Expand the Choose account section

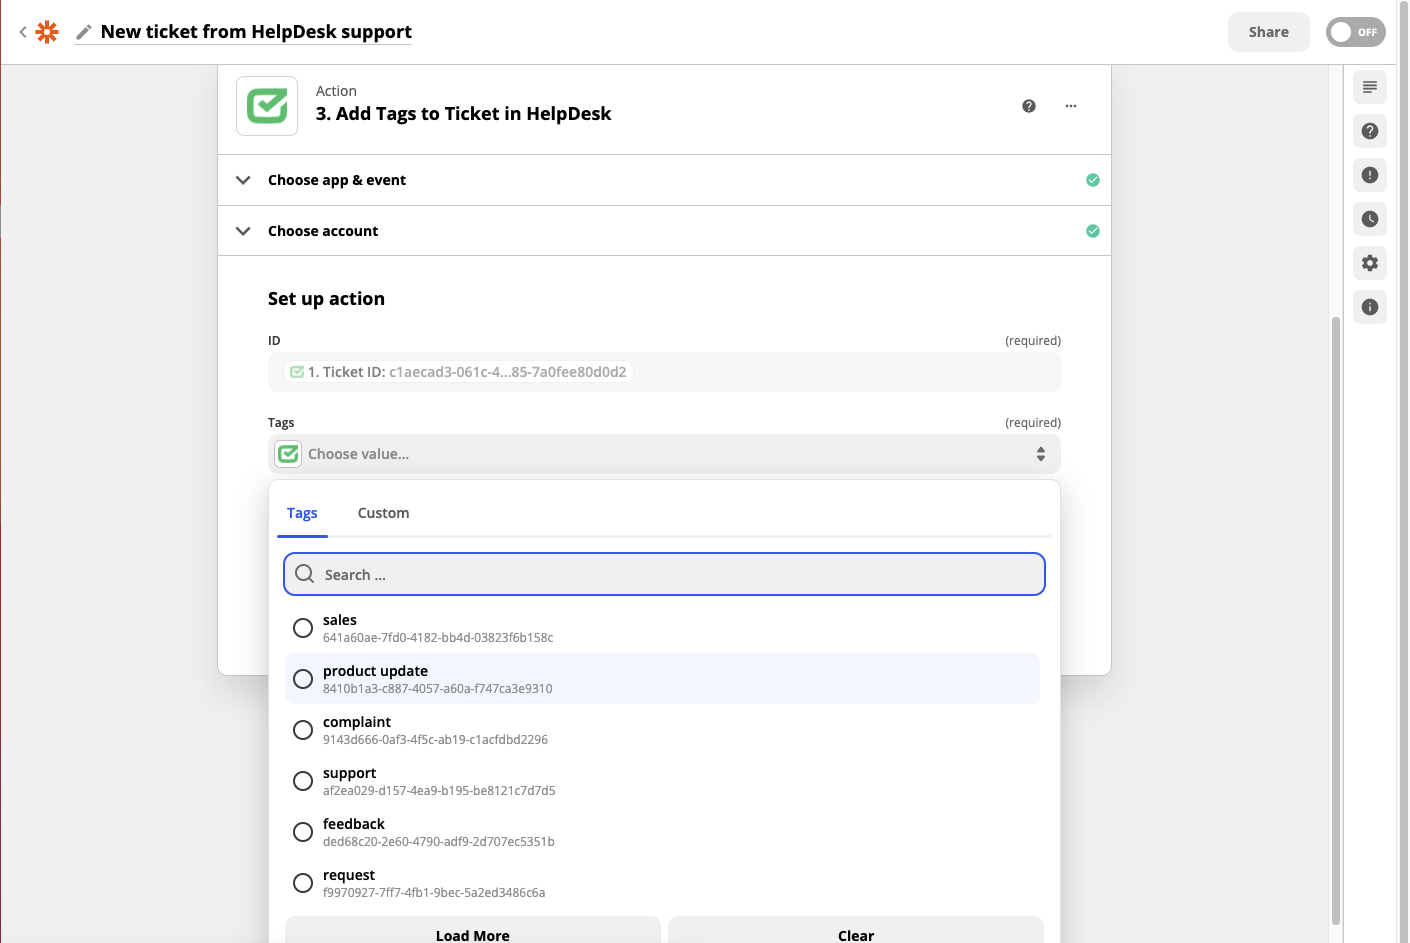click(x=664, y=231)
